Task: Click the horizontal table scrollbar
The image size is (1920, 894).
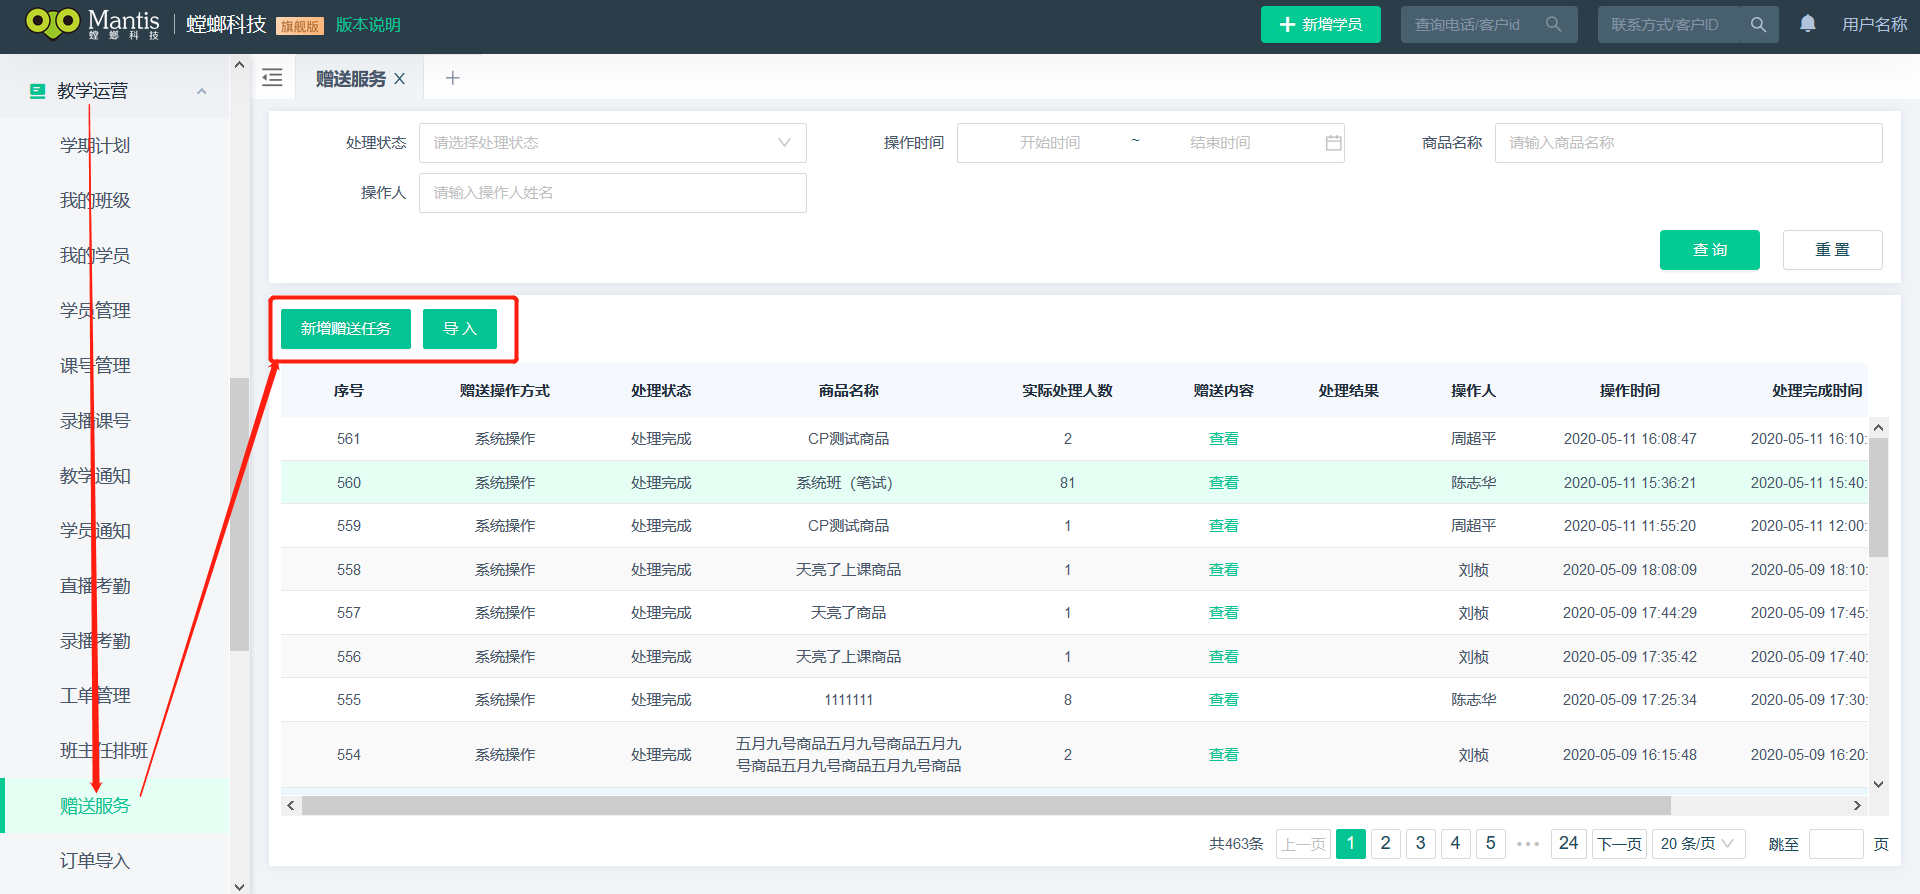Action: [986, 806]
